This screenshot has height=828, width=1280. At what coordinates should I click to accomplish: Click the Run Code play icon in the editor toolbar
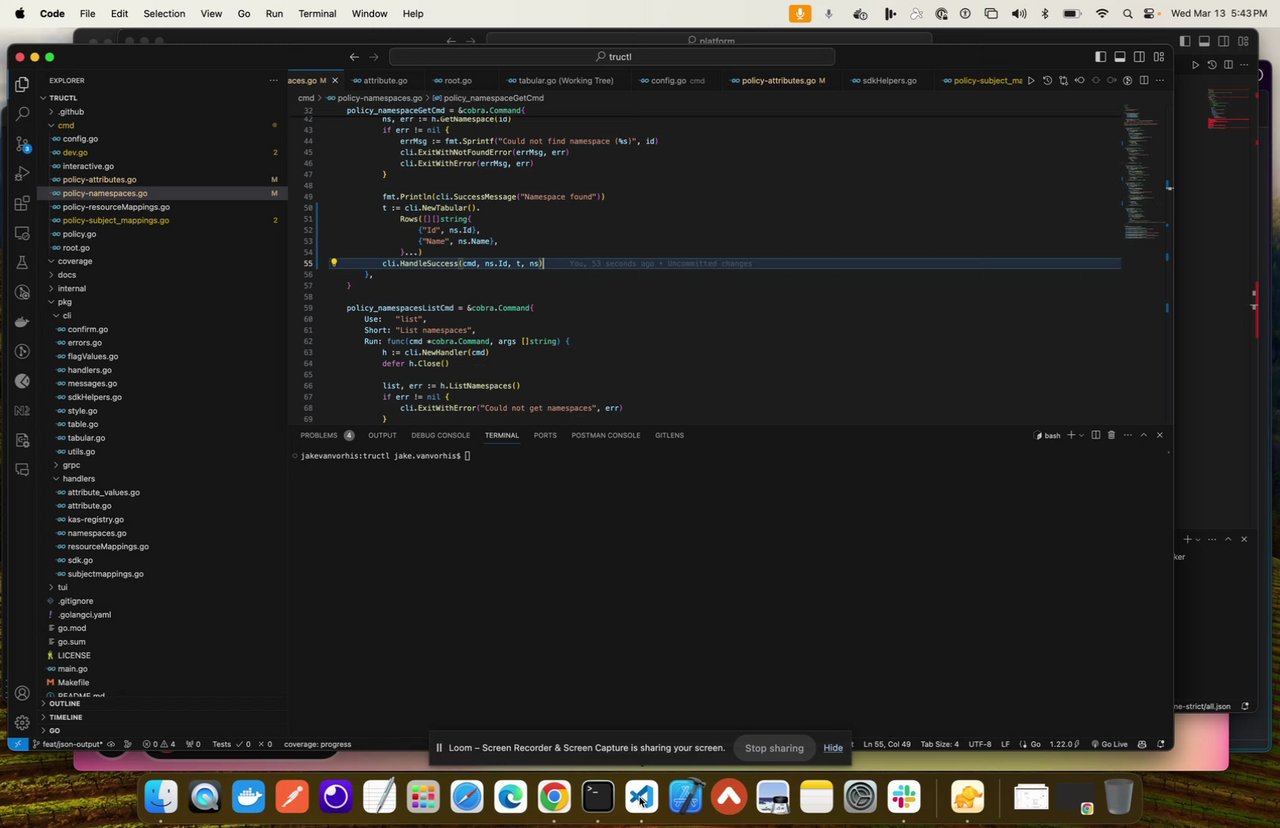pyautogui.click(x=1031, y=81)
